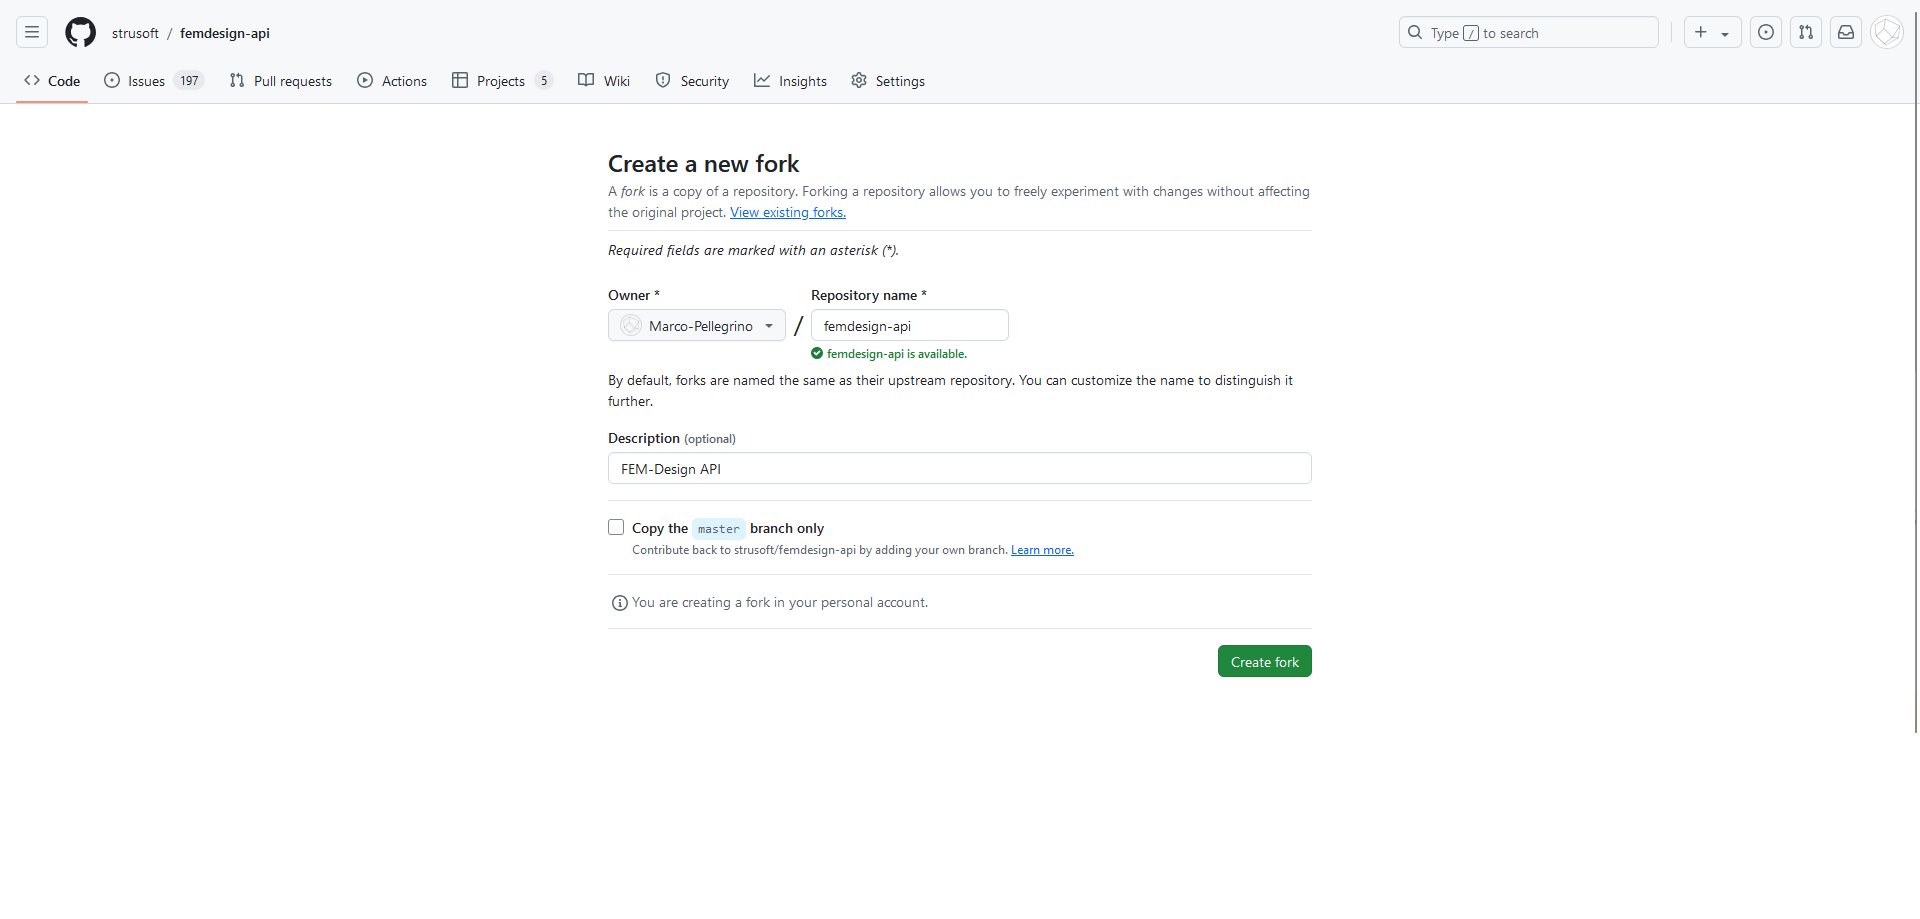Expand the Owner dropdown Marco-Pellegrino
Viewport: 1920px width, 919px height.
[696, 326]
